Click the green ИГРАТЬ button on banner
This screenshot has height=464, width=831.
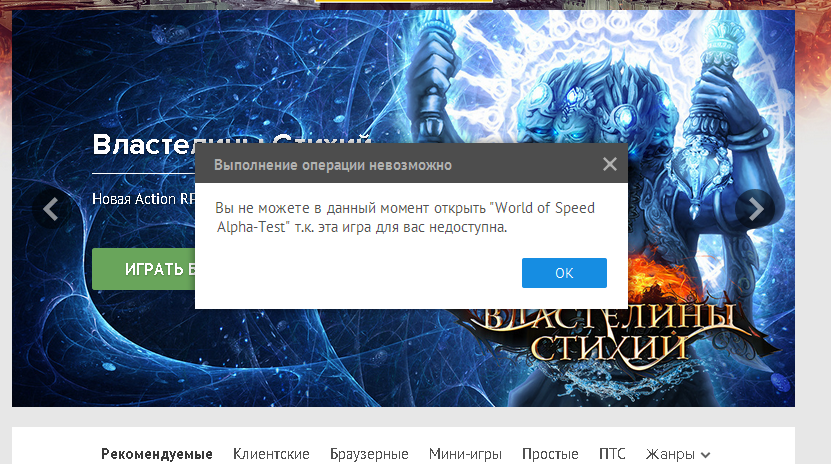click(x=144, y=269)
